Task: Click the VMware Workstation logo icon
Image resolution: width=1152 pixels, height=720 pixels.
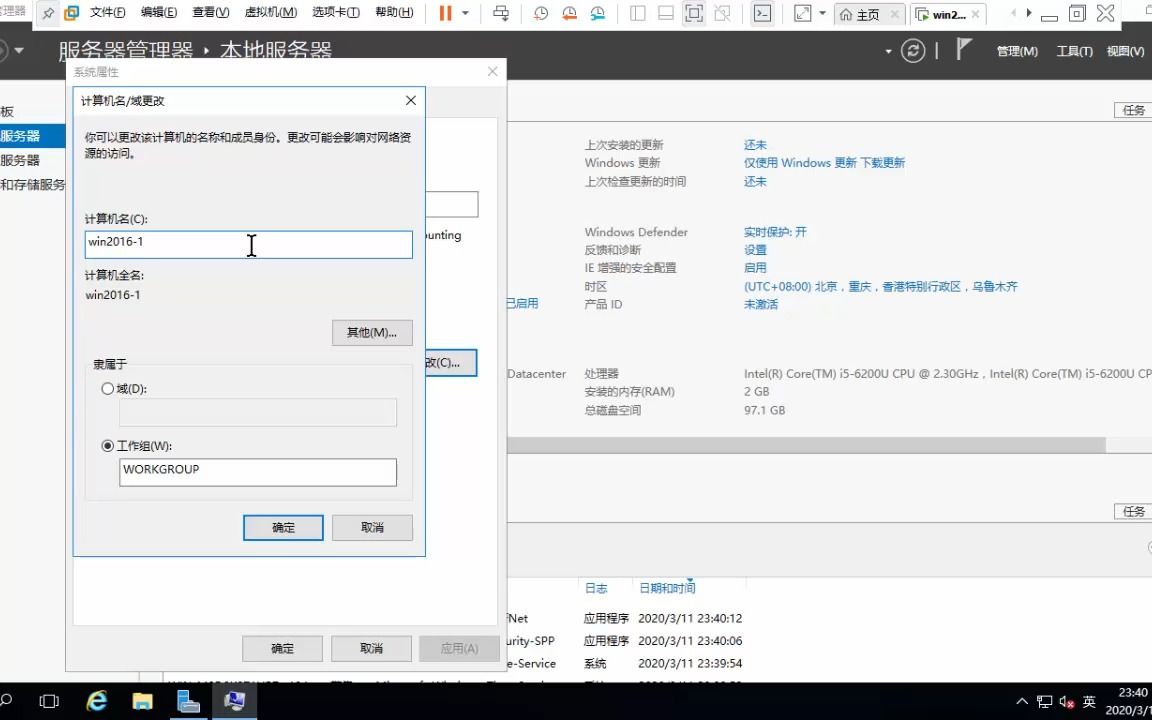Action: pyautogui.click(x=71, y=13)
